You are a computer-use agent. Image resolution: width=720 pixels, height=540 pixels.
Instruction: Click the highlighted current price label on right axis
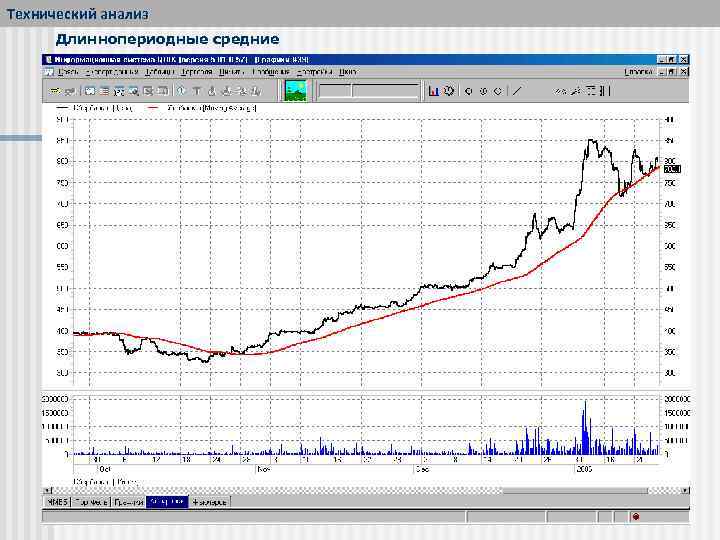[x=672, y=169]
